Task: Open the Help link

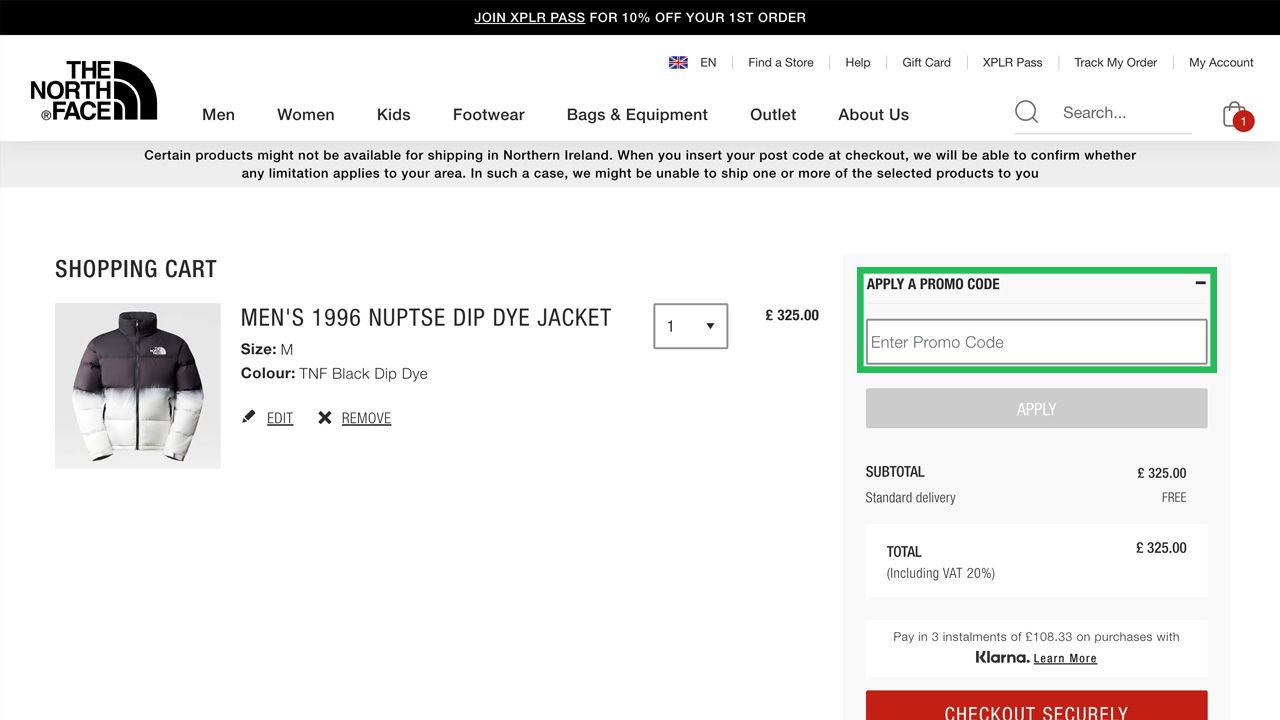Action: pyautogui.click(x=858, y=62)
